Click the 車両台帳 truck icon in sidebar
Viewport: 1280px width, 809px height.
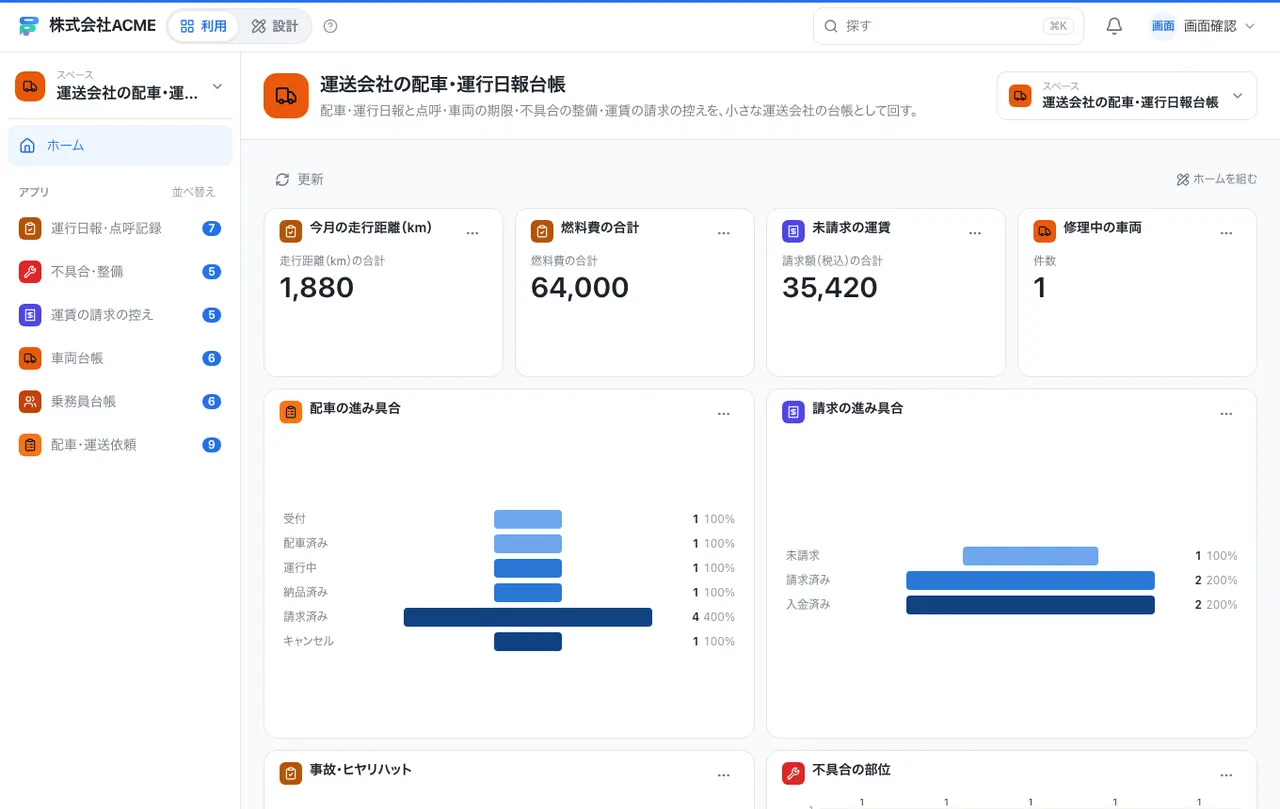(30, 358)
